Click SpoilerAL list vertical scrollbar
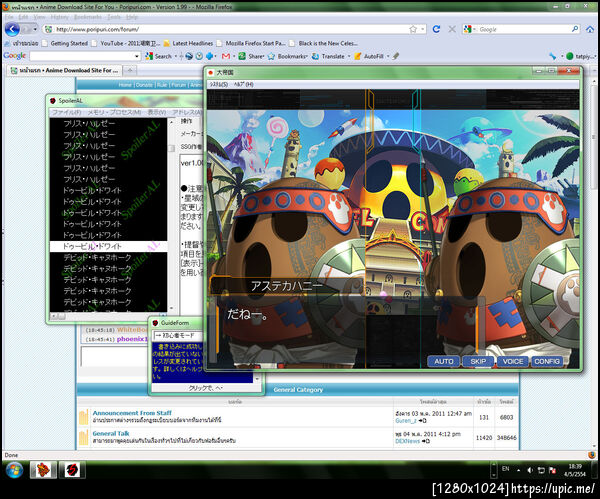 click(x=171, y=214)
